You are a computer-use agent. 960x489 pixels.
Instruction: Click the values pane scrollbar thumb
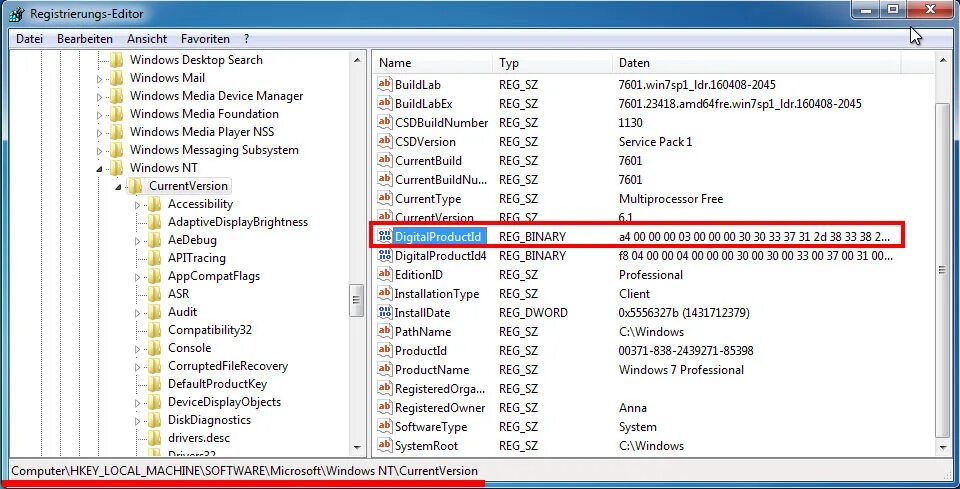coord(943,269)
